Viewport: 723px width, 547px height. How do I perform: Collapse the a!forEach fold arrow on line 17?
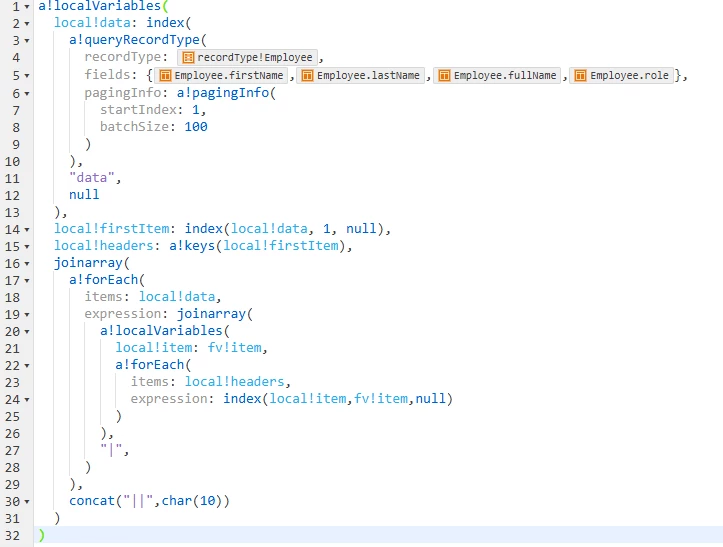(27, 280)
